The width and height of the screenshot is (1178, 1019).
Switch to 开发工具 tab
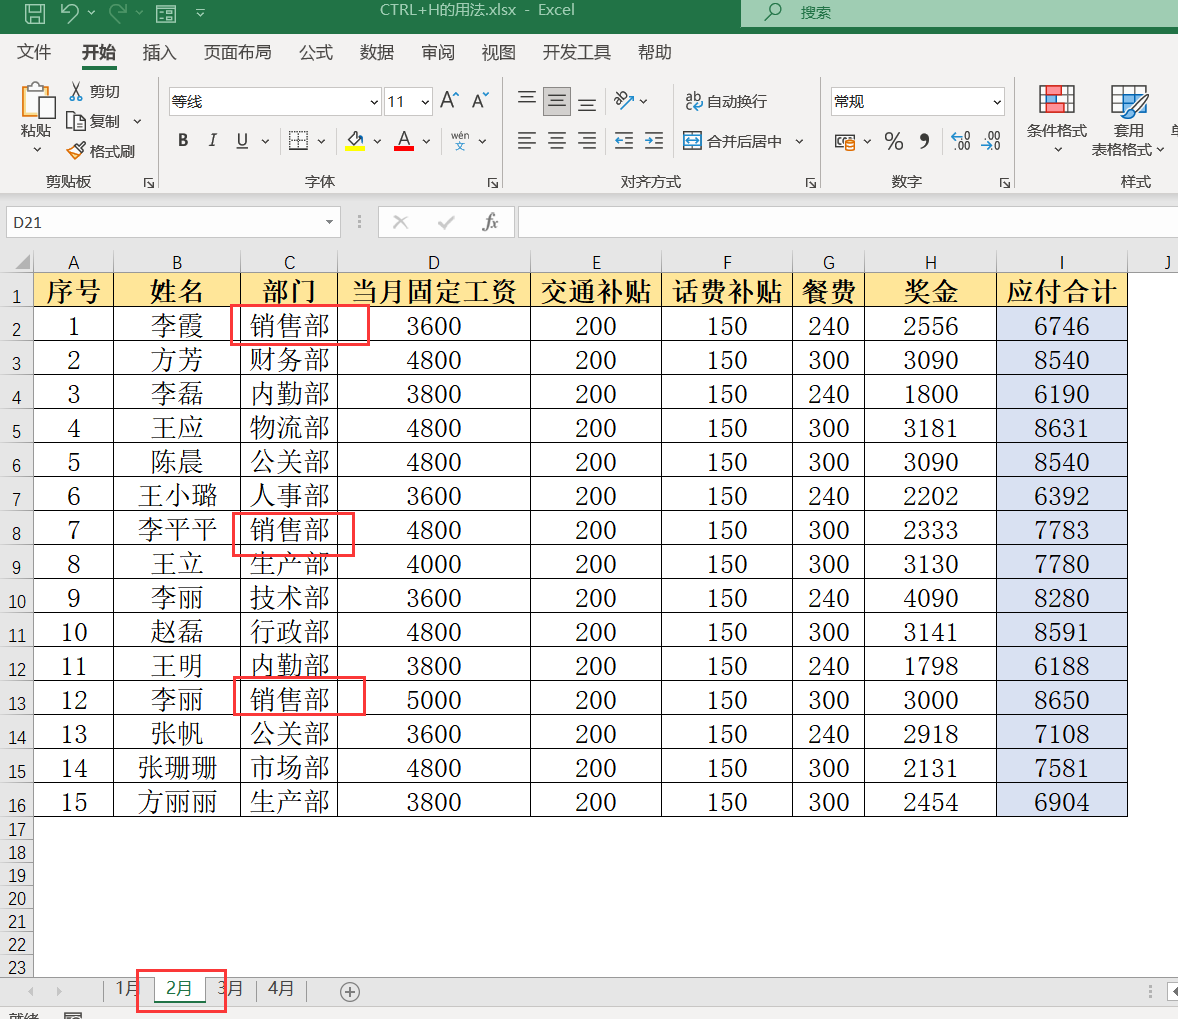click(x=576, y=52)
